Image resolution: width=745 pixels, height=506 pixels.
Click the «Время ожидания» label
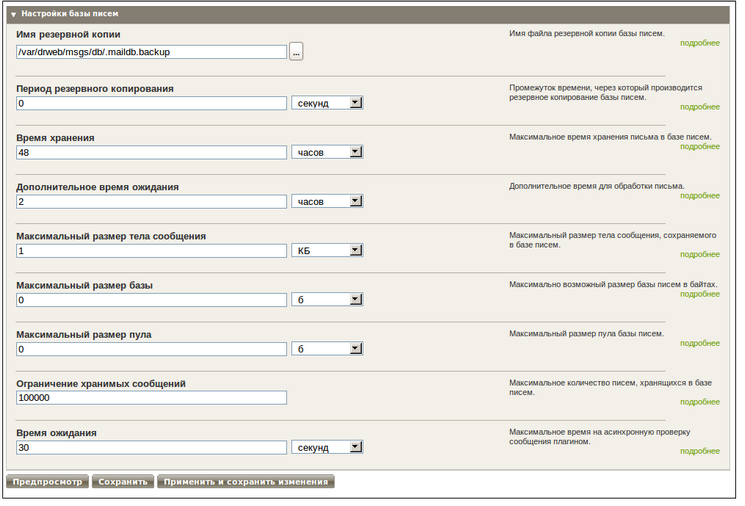pos(57,433)
